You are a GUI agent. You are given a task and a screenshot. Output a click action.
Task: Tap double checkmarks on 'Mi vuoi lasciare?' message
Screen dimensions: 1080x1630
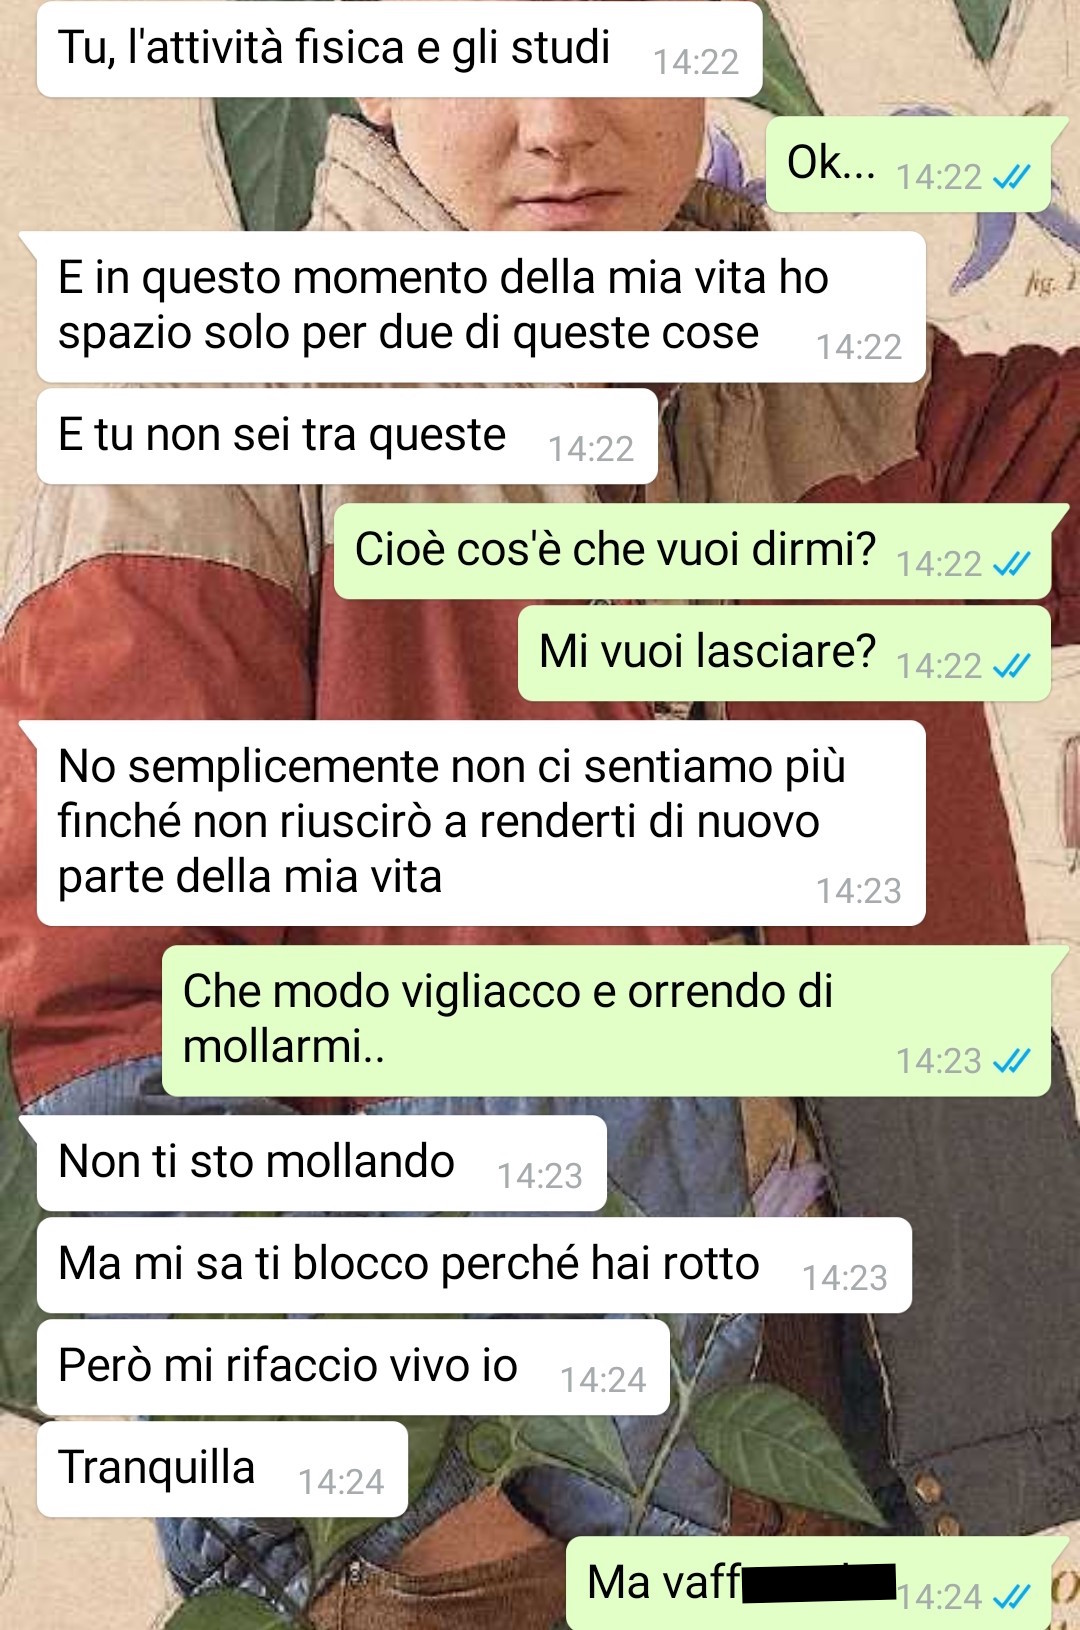point(1011,666)
